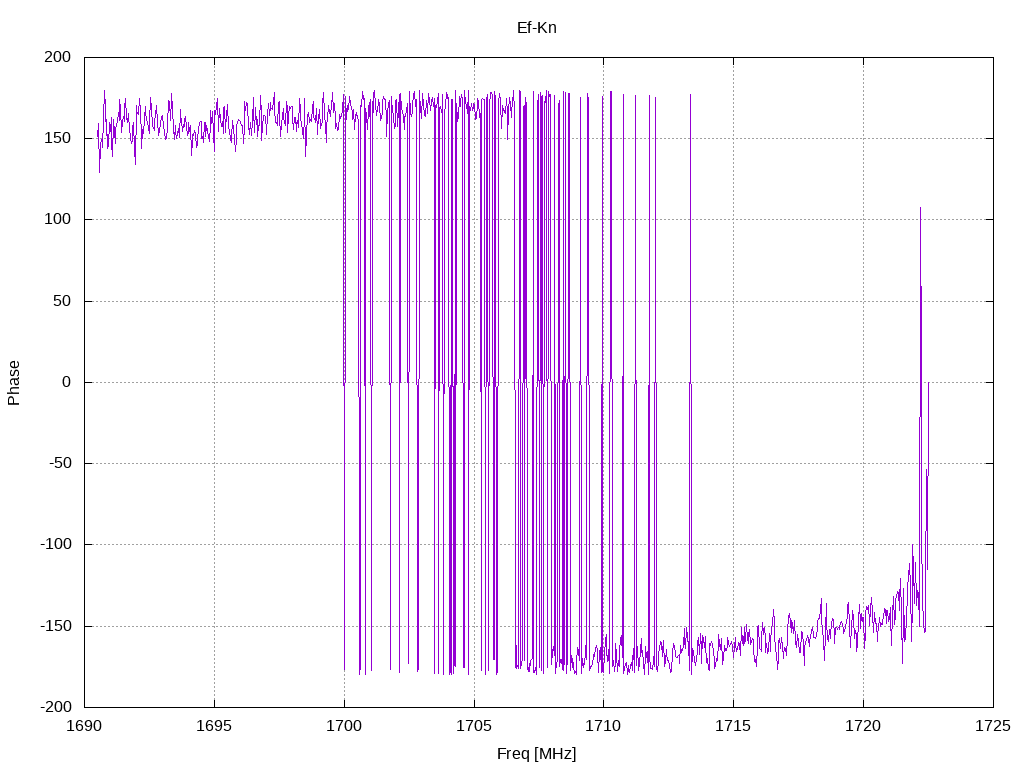Click the x-axis tick label "1690"
Viewport: 1024px width, 768px height.
[x=84, y=726]
